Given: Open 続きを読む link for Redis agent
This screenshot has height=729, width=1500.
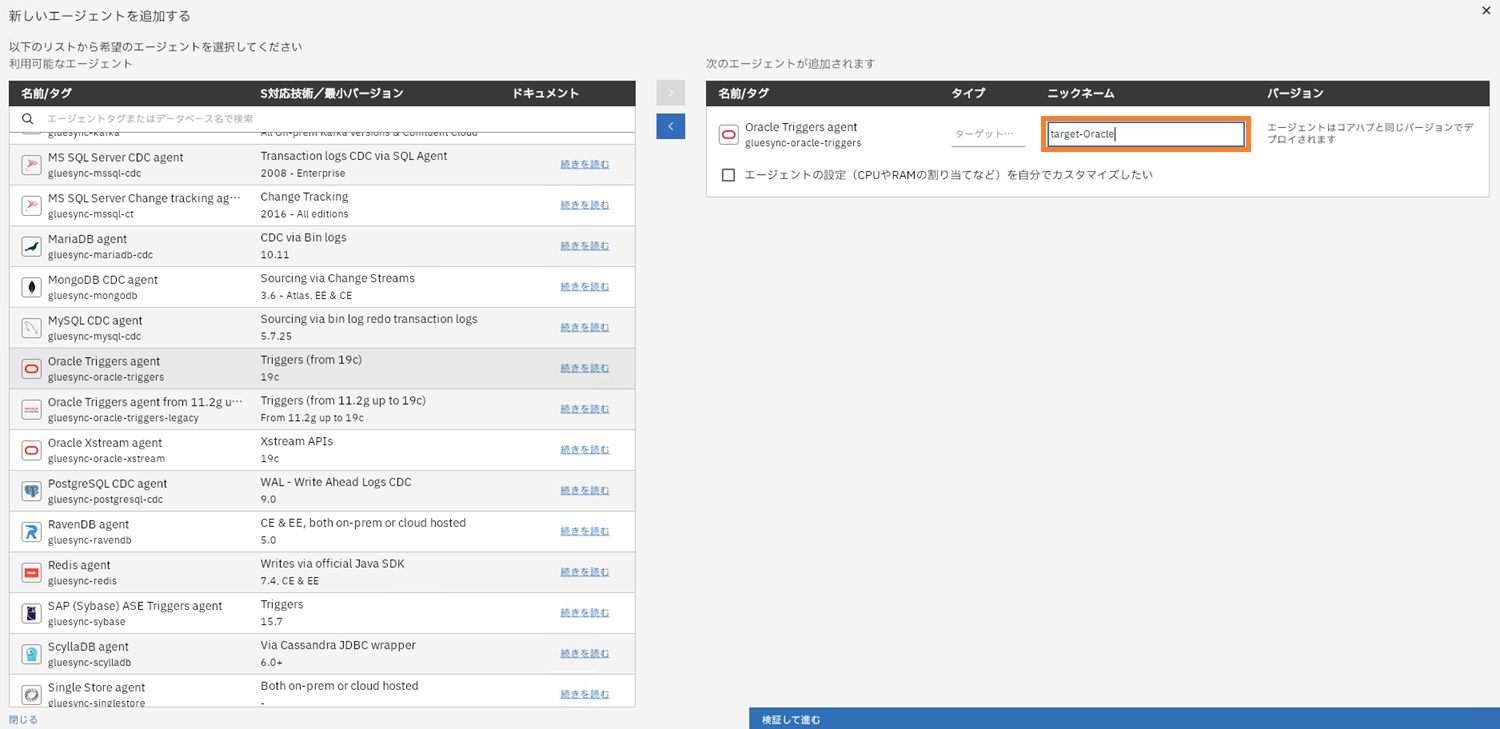Looking at the screenshot, I should click(x=584, y=572).
